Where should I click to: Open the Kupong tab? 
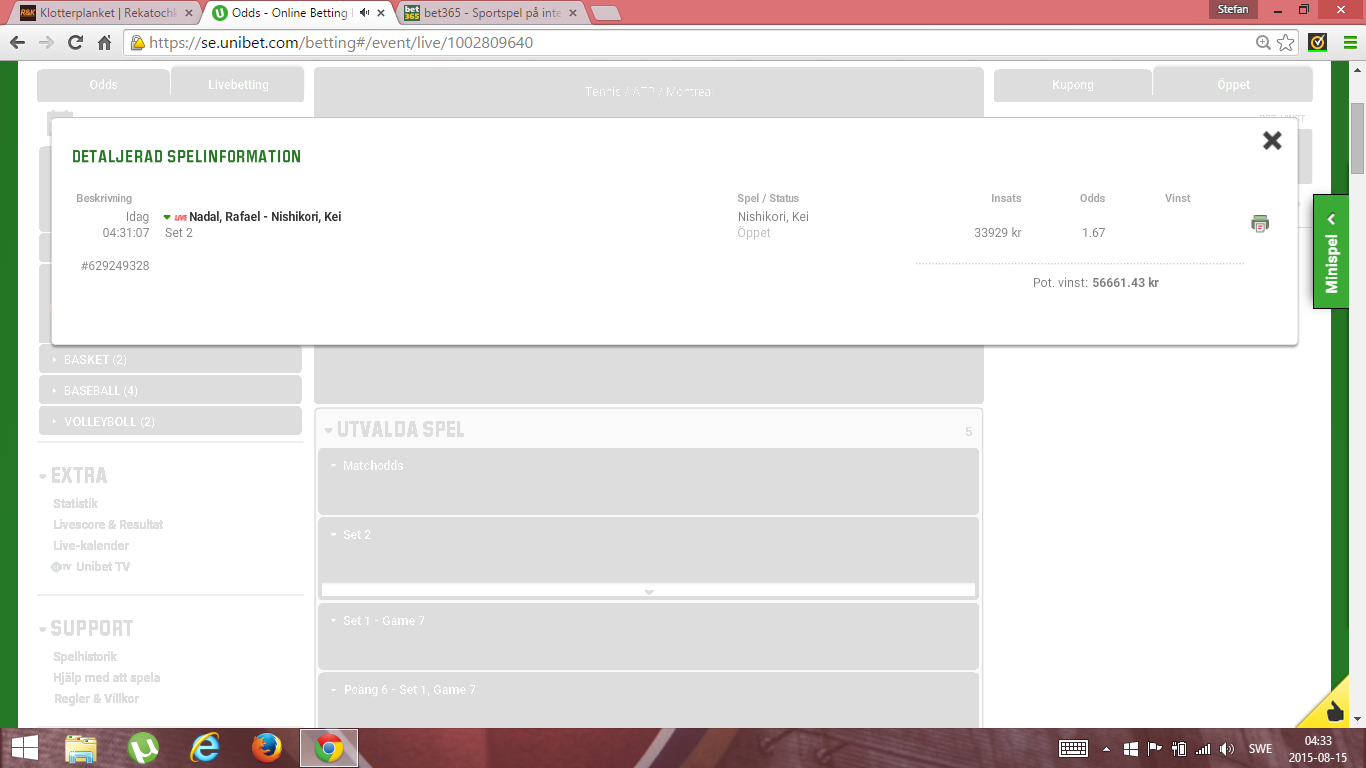tap(1073, 85)
